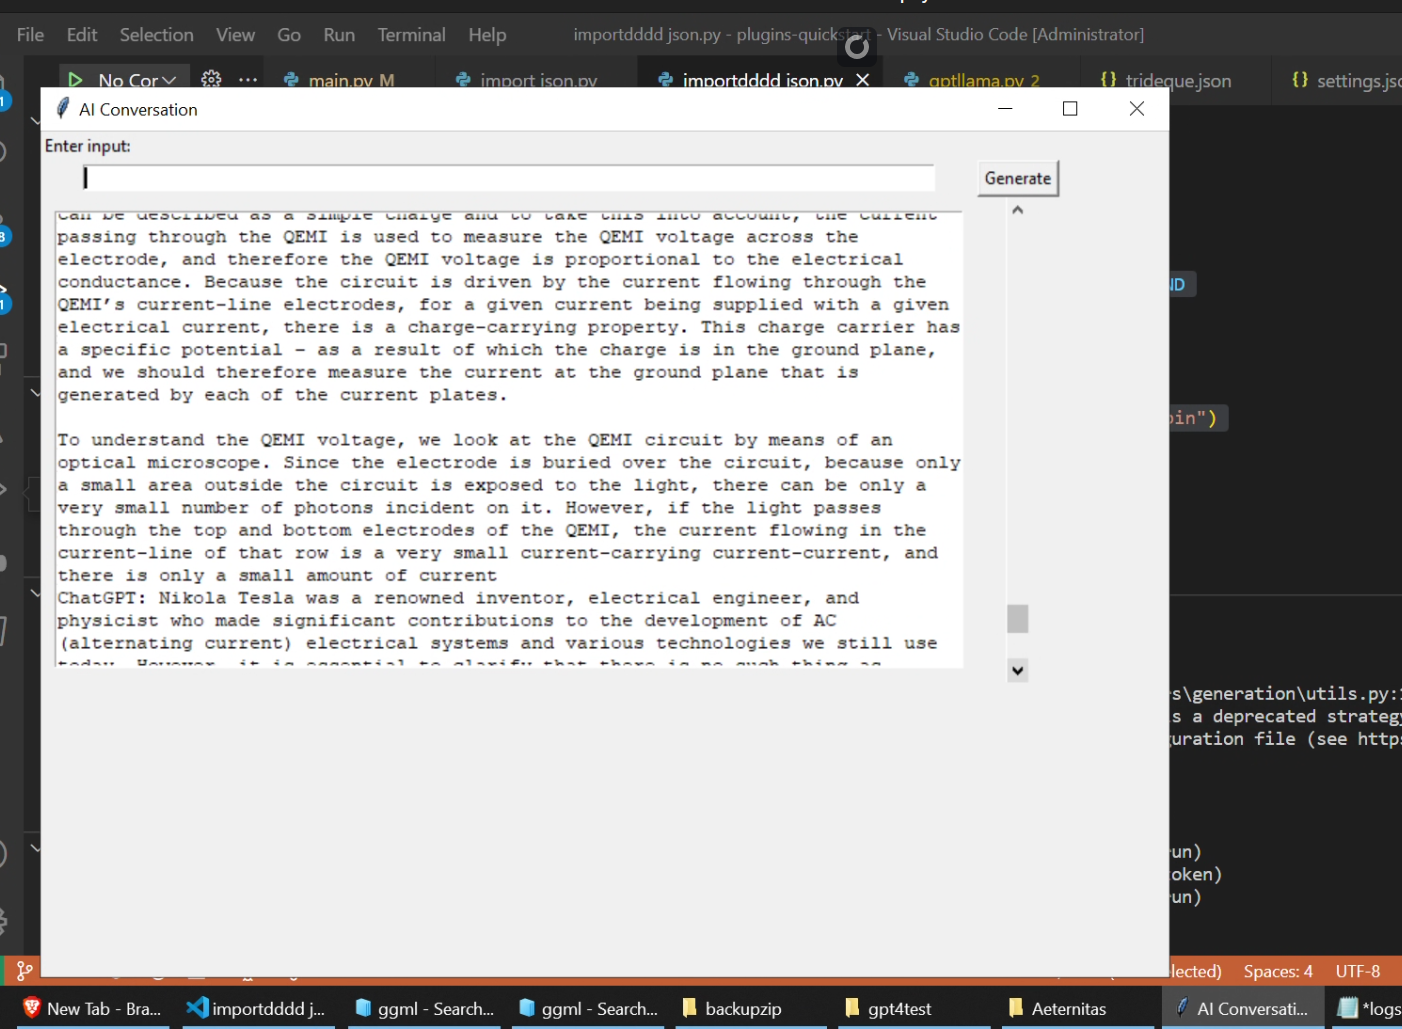Click the Enter input text field
1402x1029 pixels.
(508, 177)
